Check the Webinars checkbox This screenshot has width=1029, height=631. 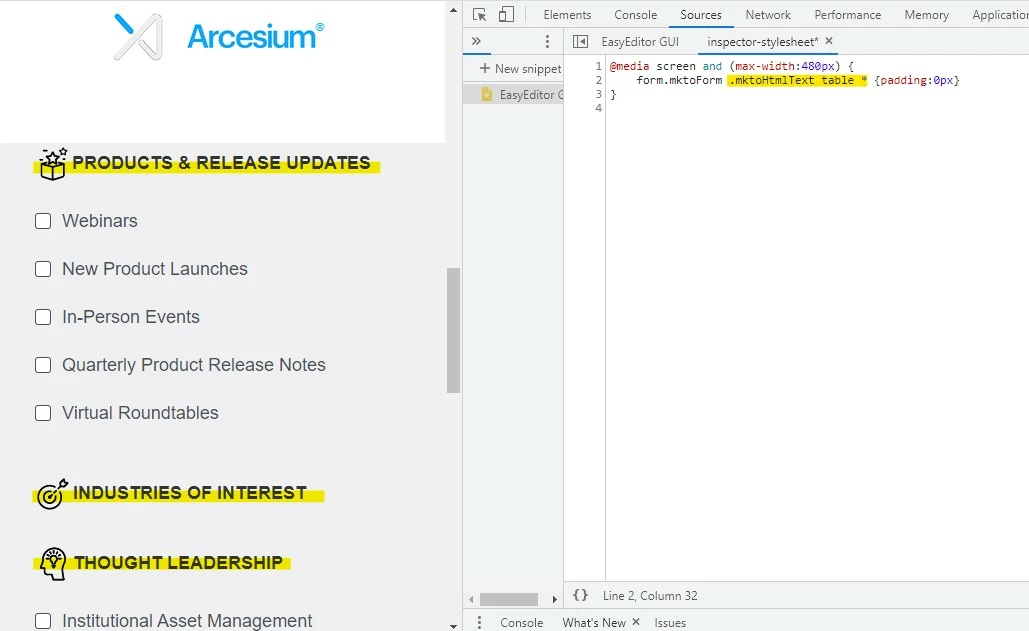tap(43, 221)
